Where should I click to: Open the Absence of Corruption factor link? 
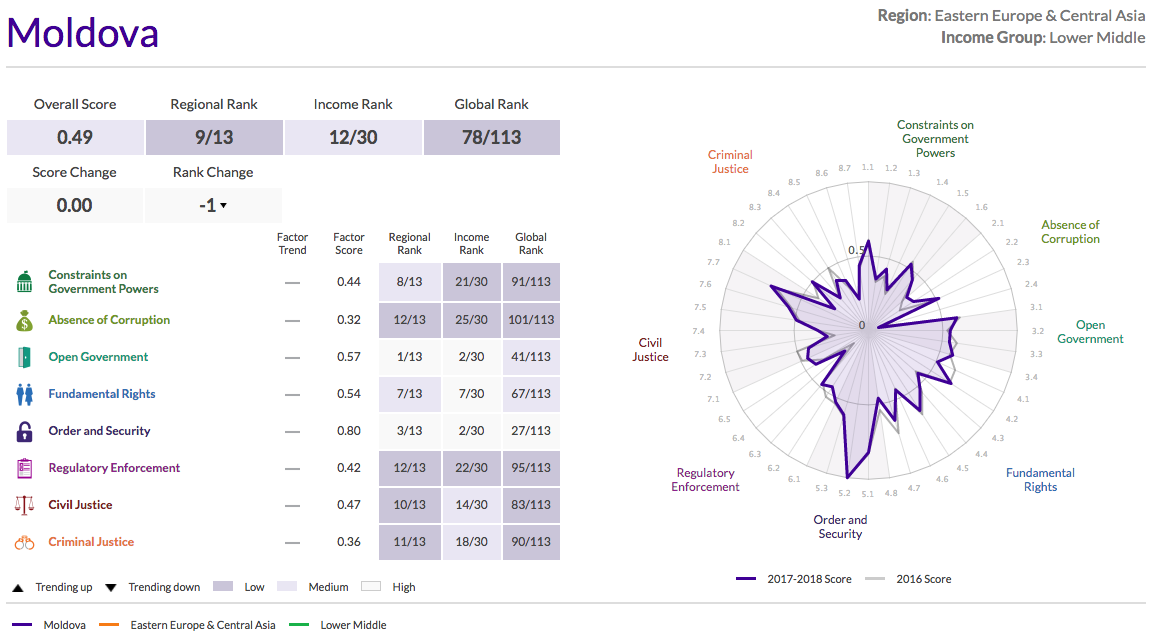[x=109, y=320]
